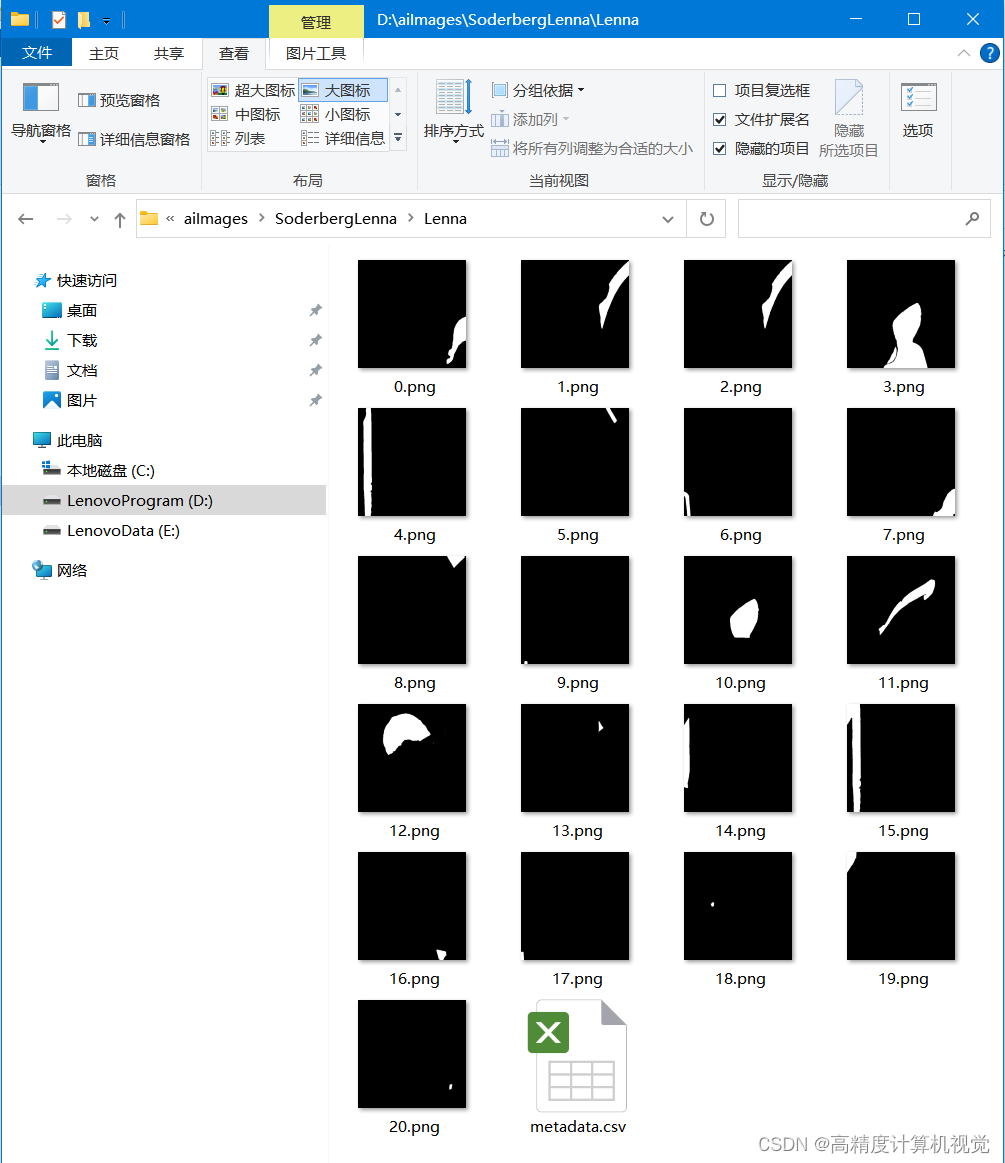Switch to the 查看 ribbon tab
Viewport: 1005px width, 1163px height.
click(233, 53)
